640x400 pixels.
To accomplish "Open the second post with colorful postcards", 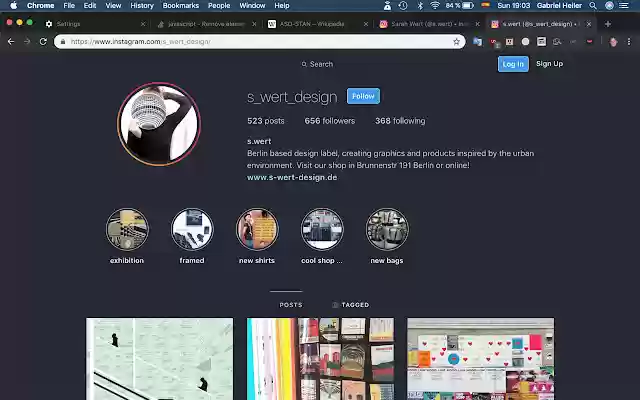I will pos(320,359).
